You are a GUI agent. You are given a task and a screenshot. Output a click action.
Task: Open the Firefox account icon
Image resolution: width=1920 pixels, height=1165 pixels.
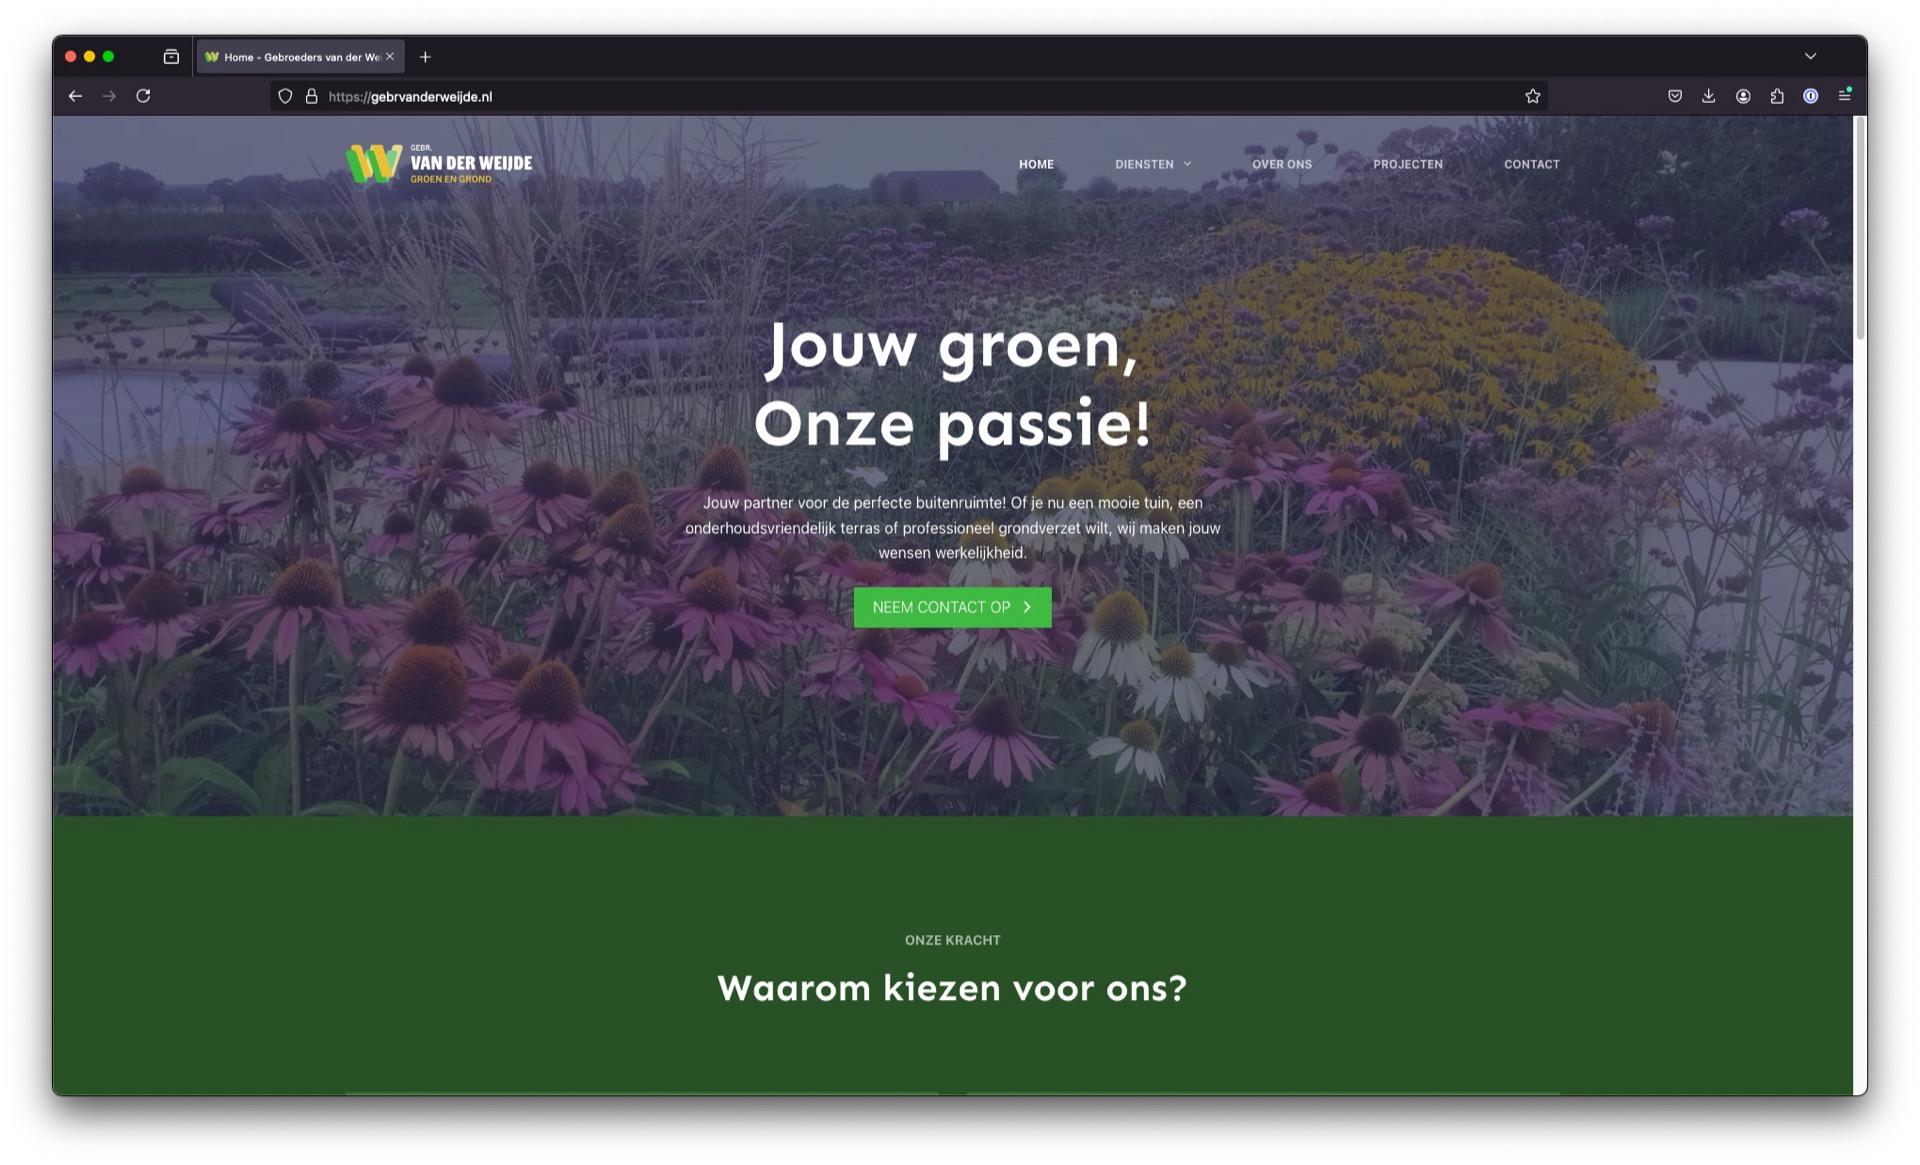(1742, 96)
